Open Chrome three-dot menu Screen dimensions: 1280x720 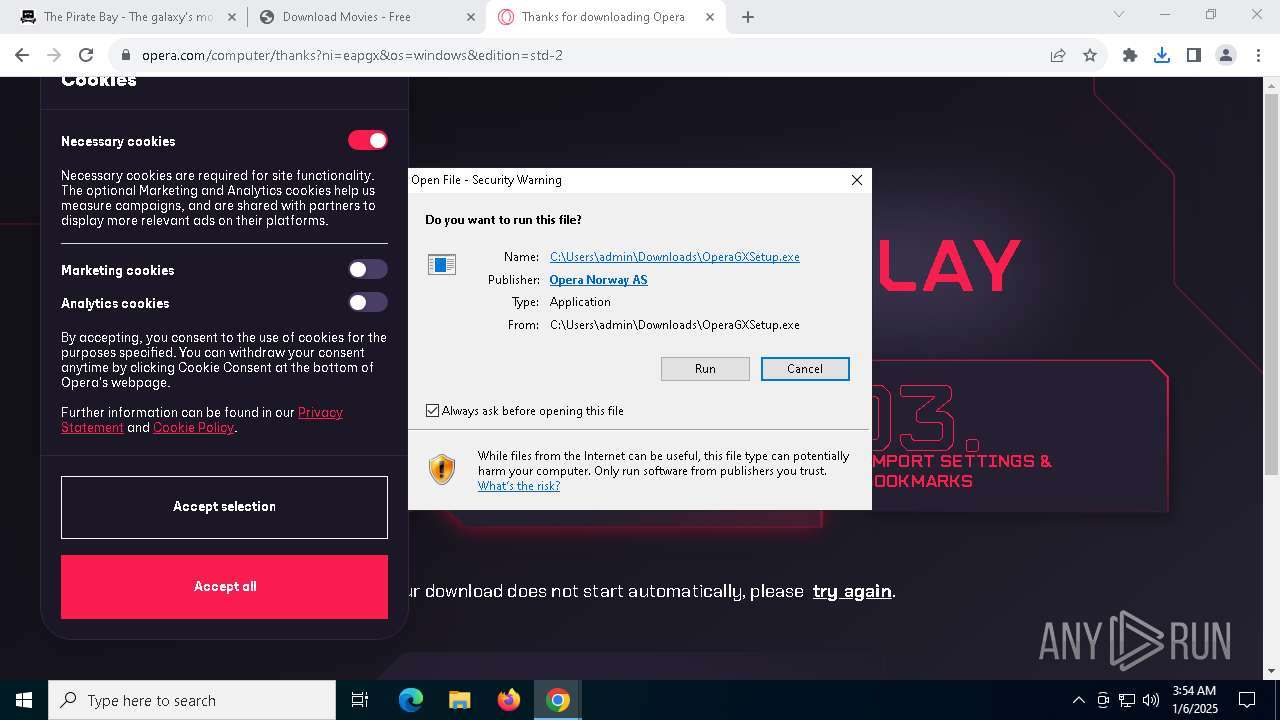click(x=1257, y=55)
